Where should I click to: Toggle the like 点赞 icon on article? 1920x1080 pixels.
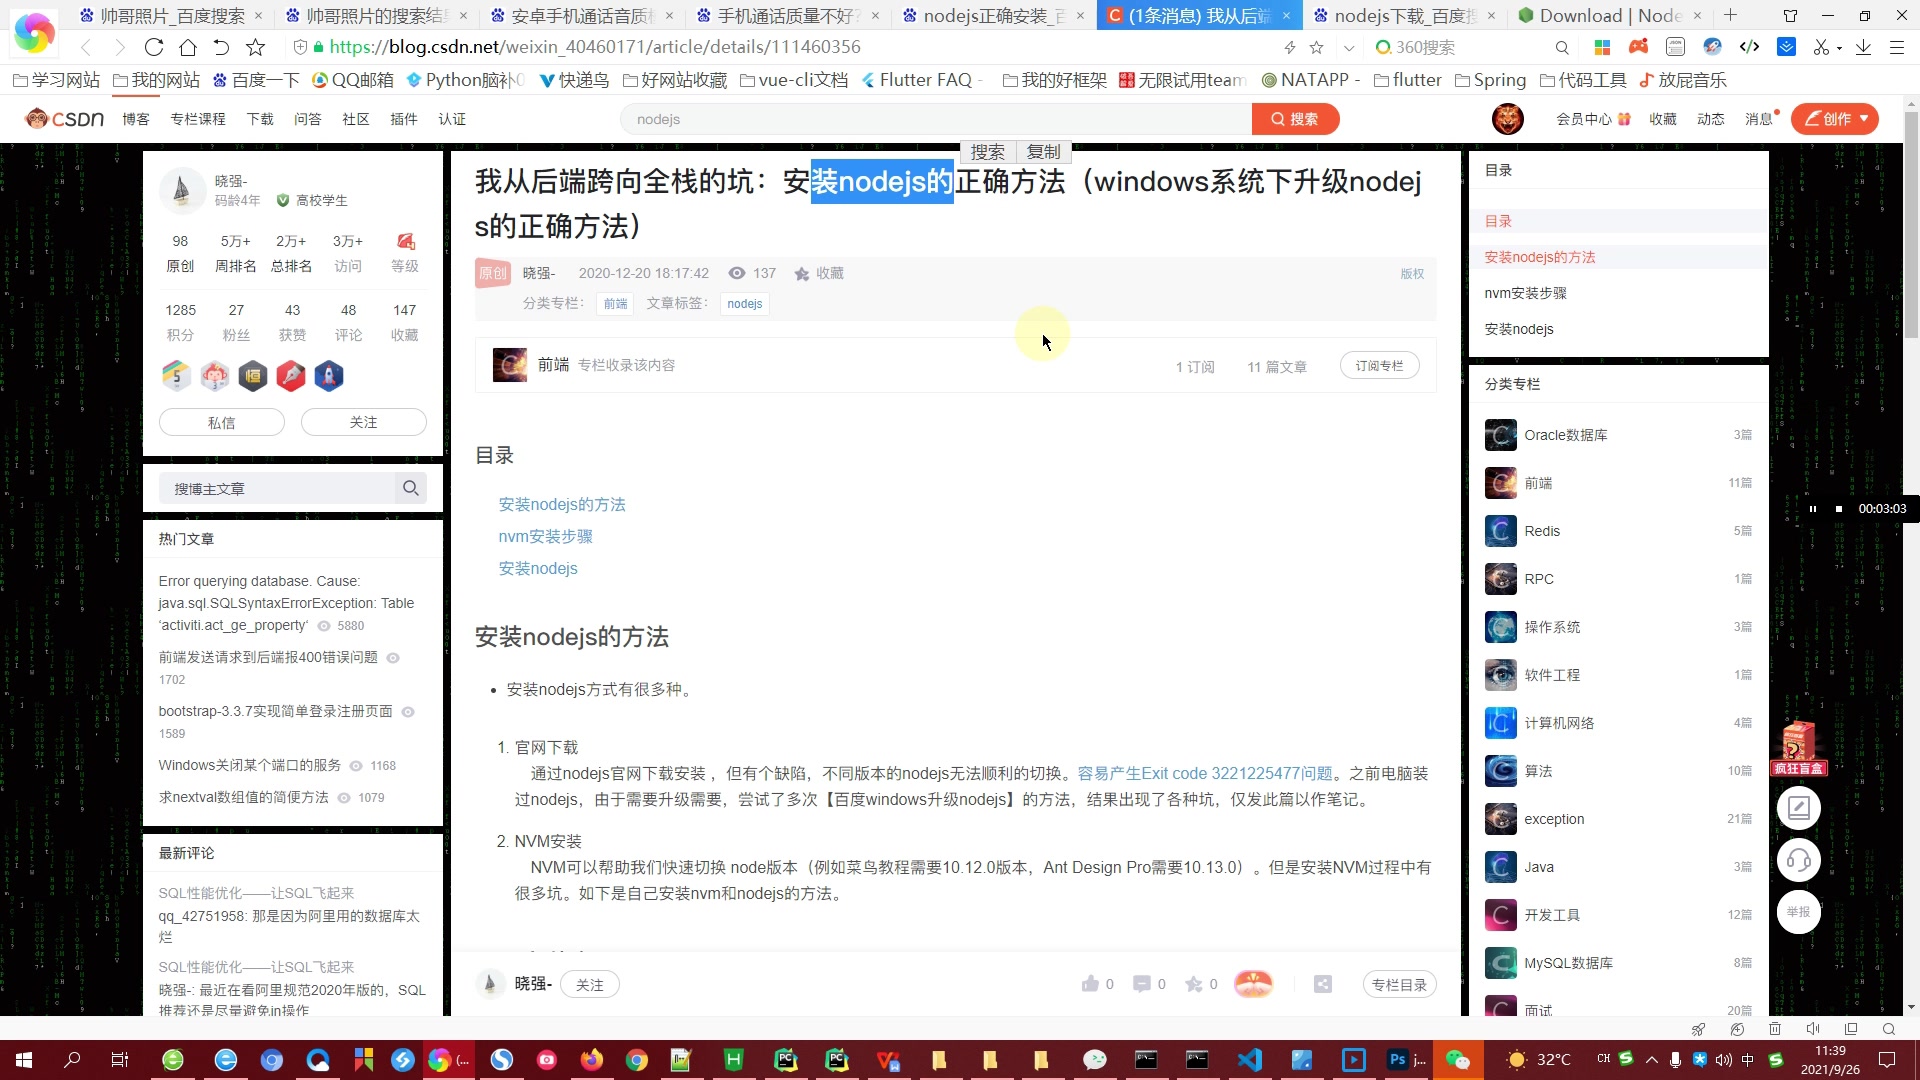pos(1088,984)
